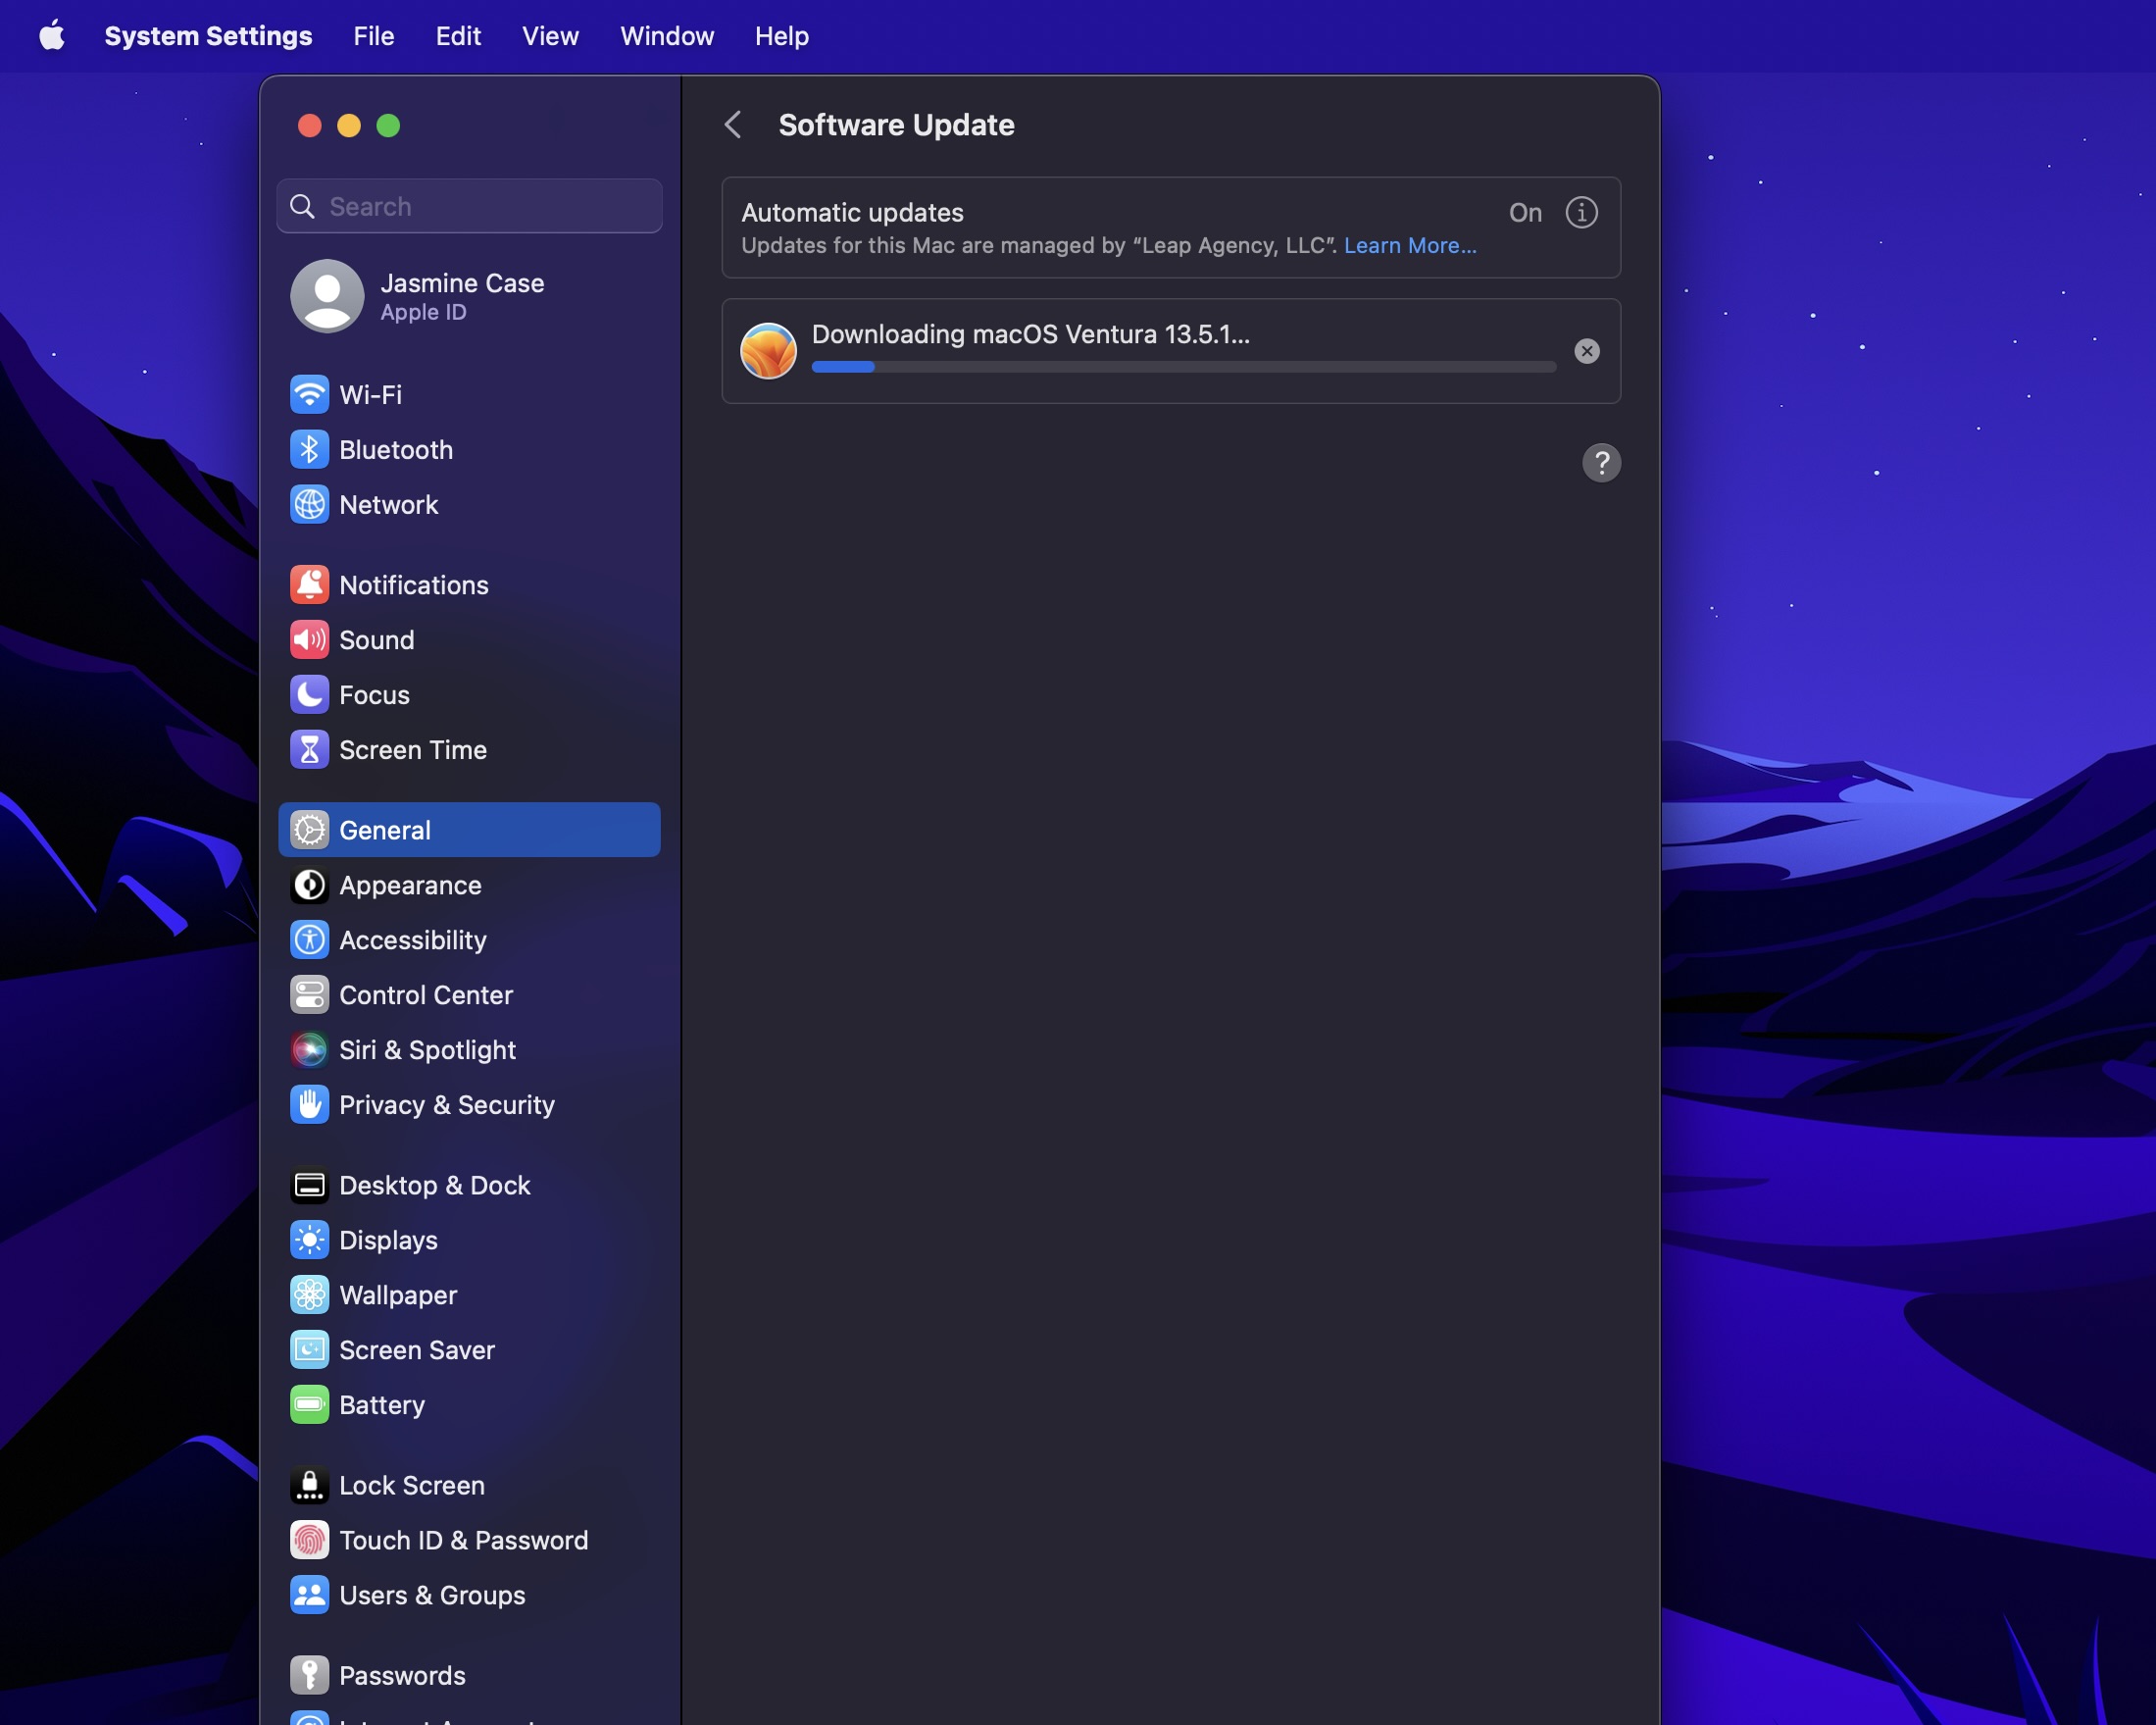This screenshot has width=2156, height=1725.
Task: Click the Automatic updates On status
Action: pos(1525,212)
